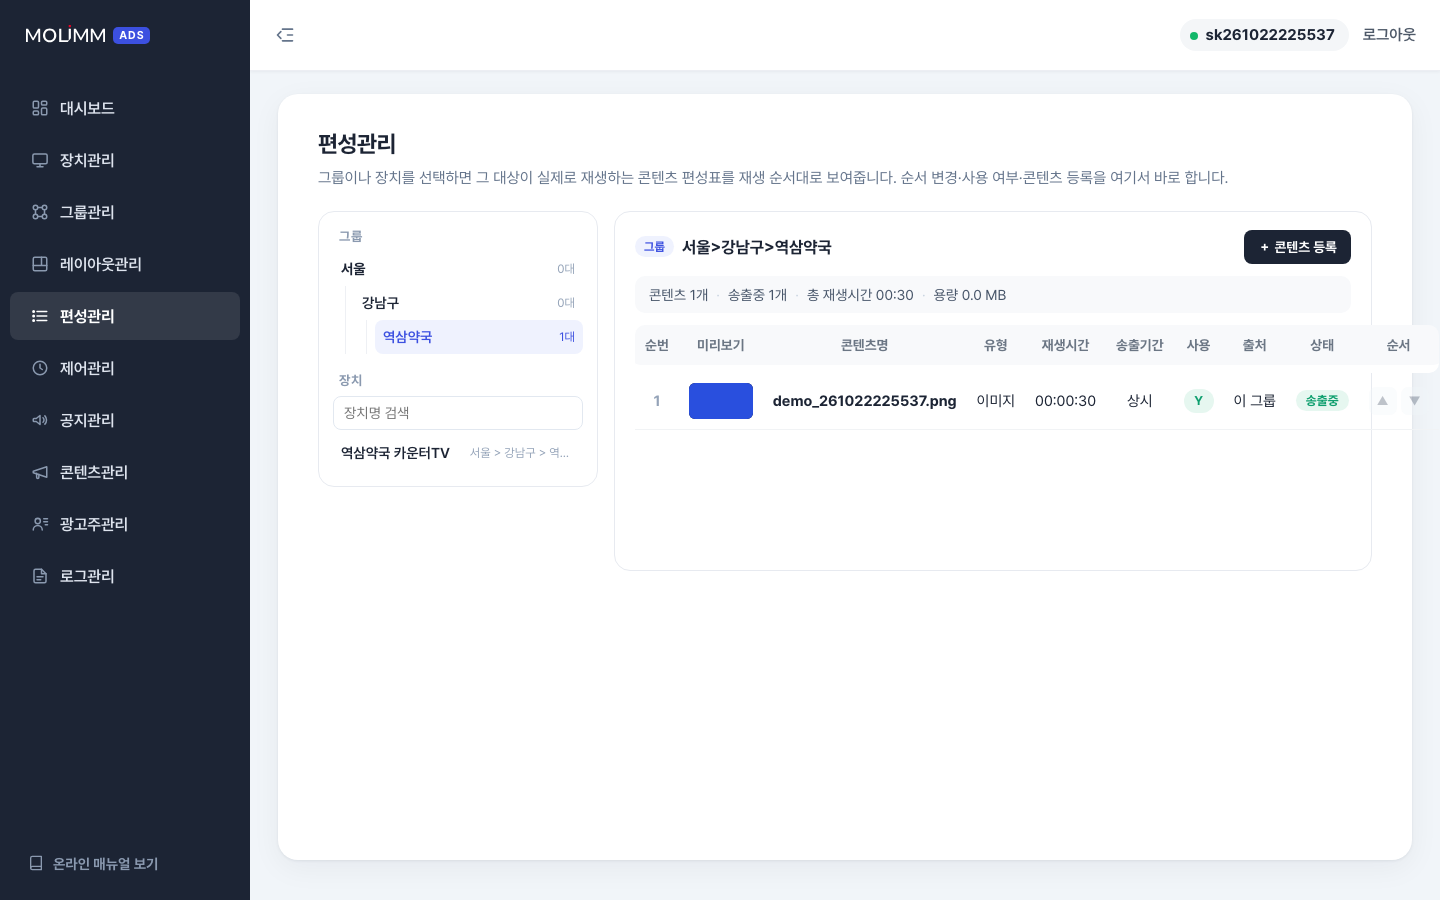This screenshot has width=1440, height=900.
Task: Click the speaker icon beside 공지관리
Action: click(40, 420)
